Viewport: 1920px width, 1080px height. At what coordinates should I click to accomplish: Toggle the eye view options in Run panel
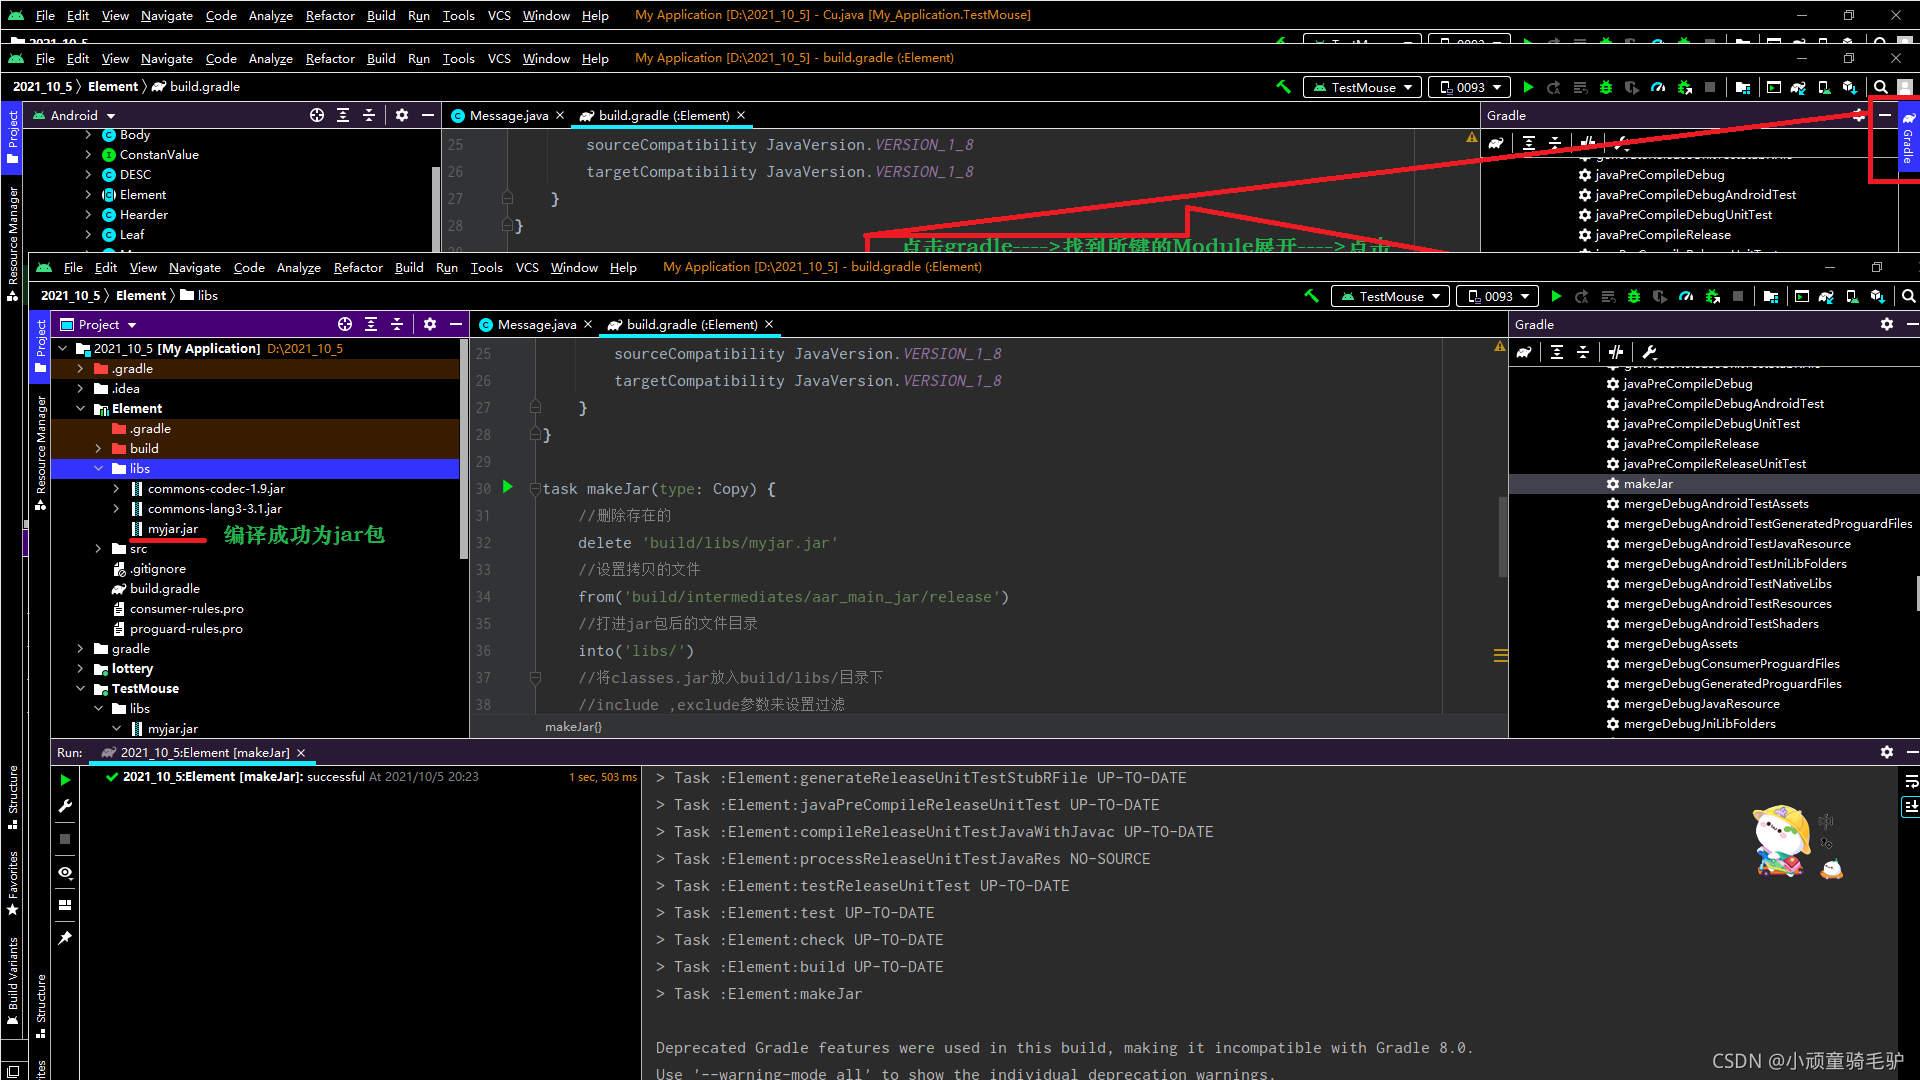pyautogui.click(x=65, y=872)
